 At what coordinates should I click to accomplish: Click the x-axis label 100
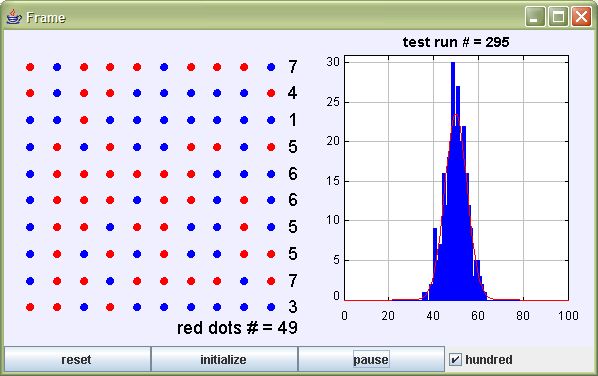568,315
